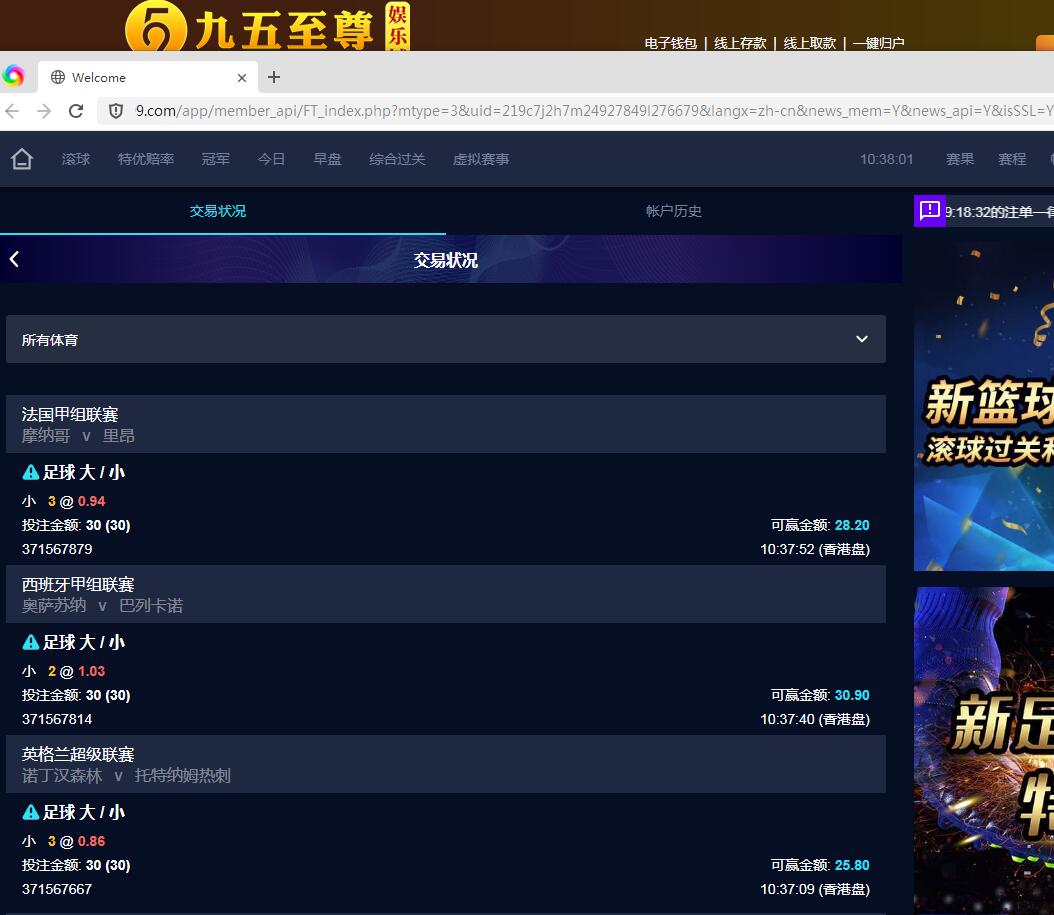Viewport: 1054px width, 915px height.
Task: Click the 摩纳哥 v 里昂 match row
Action: (x=78, y=436)
